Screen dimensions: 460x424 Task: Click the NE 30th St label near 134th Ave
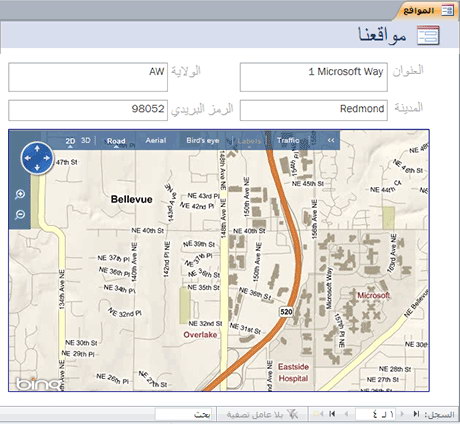[81, 343]
